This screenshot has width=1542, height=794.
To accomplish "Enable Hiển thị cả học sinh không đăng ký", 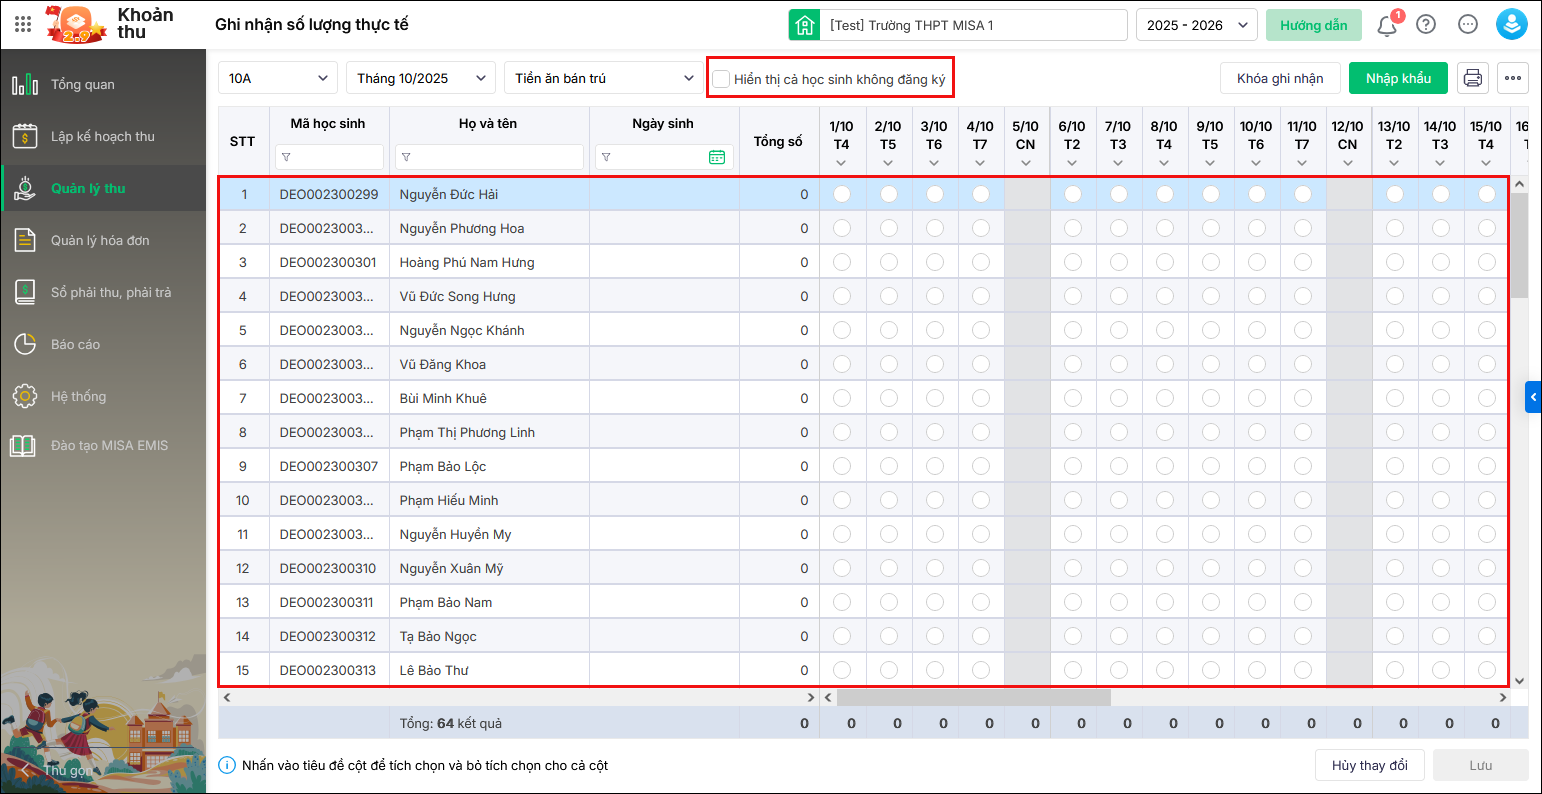I will click(721, 78).
